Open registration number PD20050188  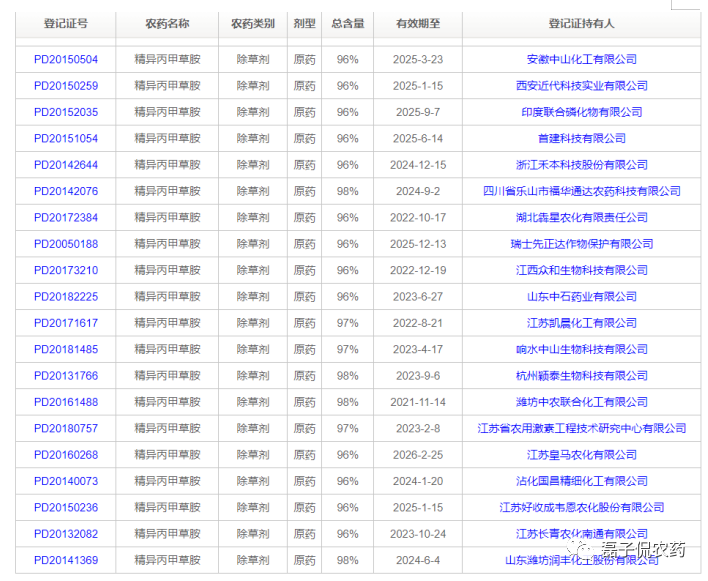[66, 244]
